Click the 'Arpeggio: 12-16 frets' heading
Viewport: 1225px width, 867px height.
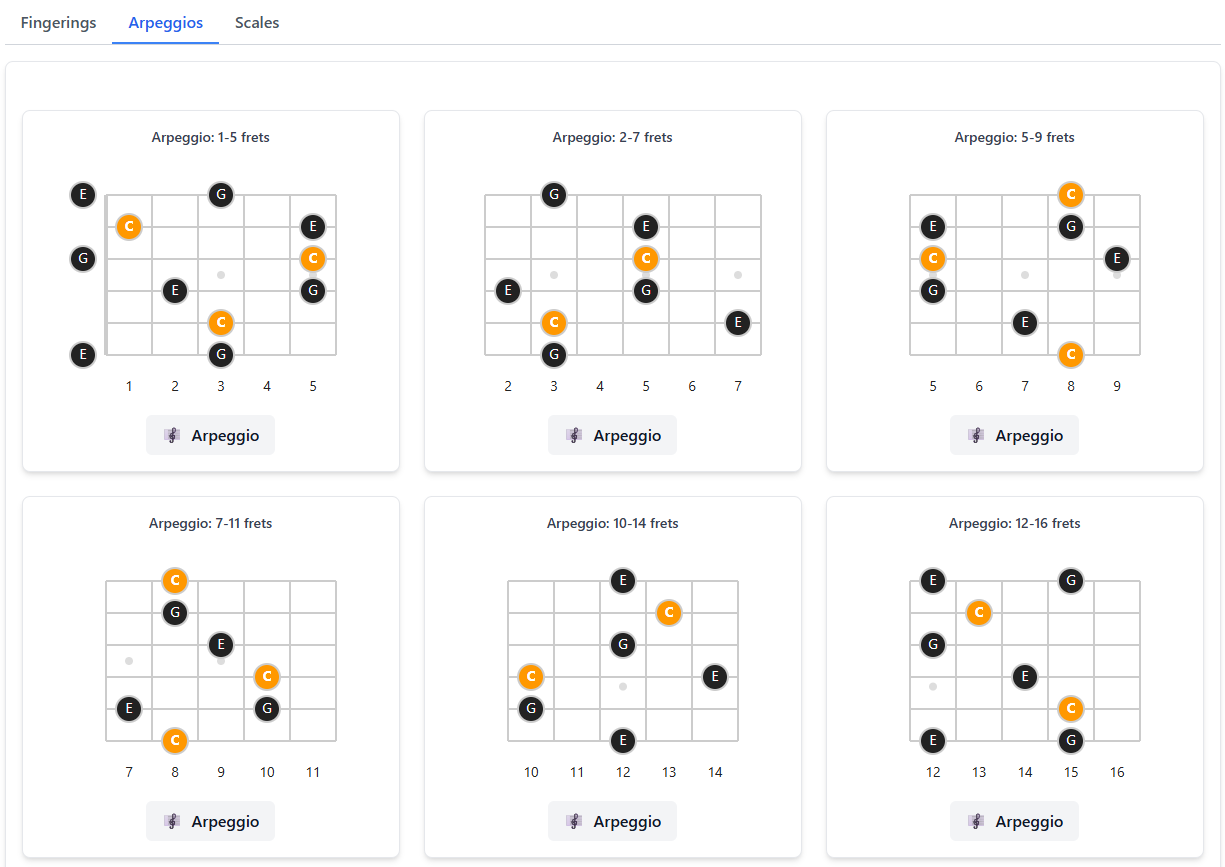(x=1014, y=523)
